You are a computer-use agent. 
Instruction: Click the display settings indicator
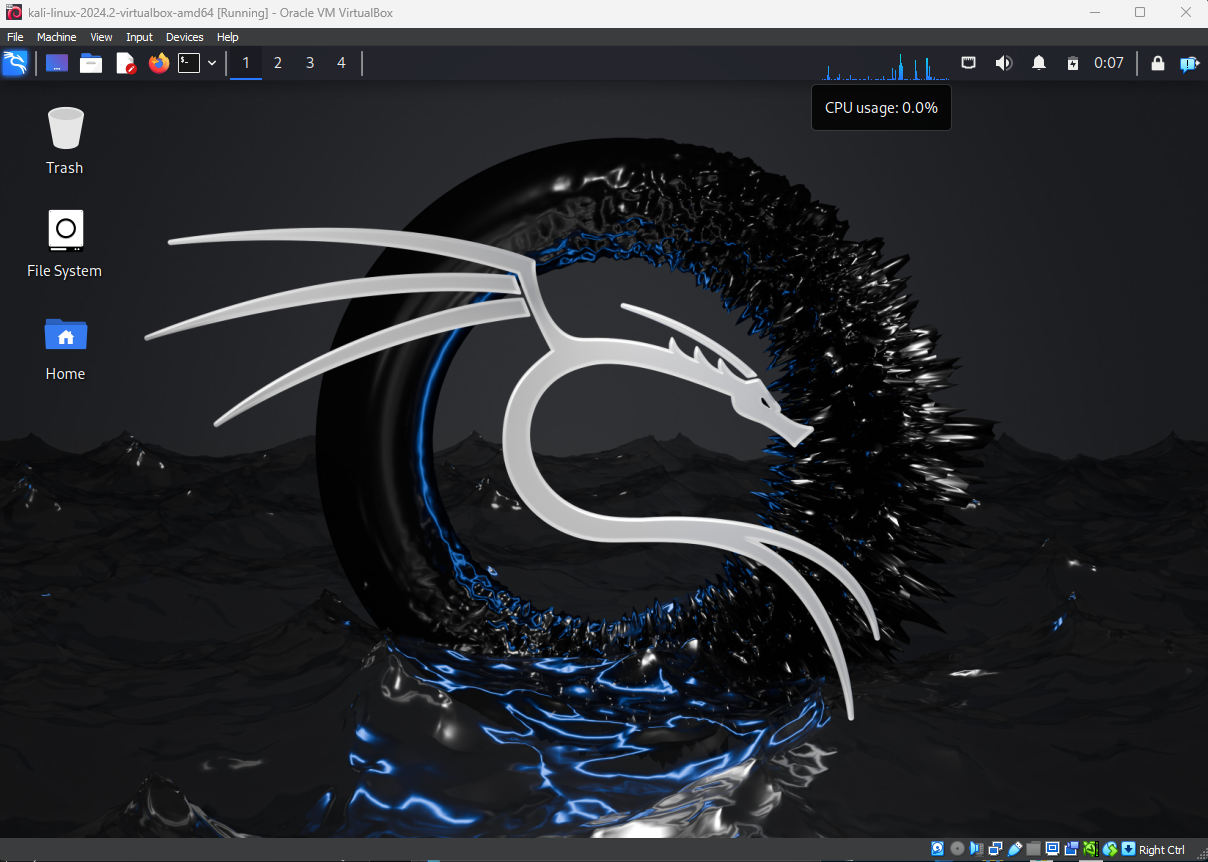pos(1052,849)
